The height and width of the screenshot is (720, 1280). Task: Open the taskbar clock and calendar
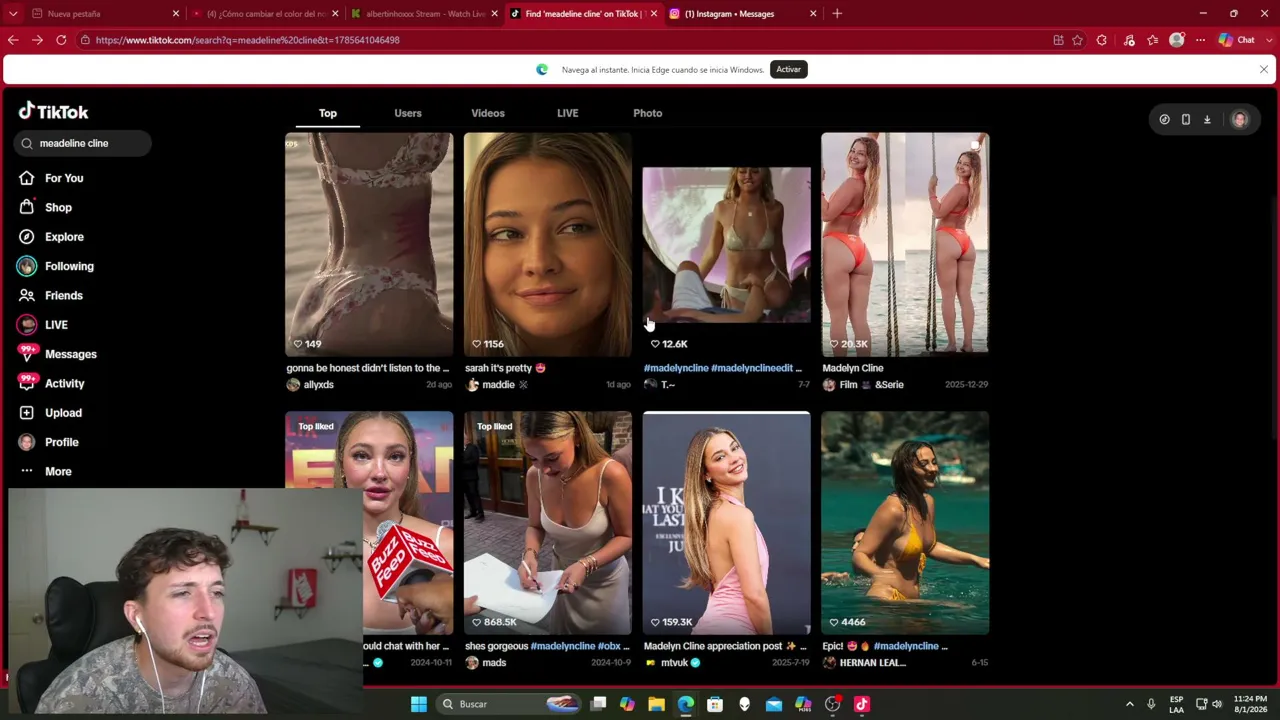[x=1250, y=704]
